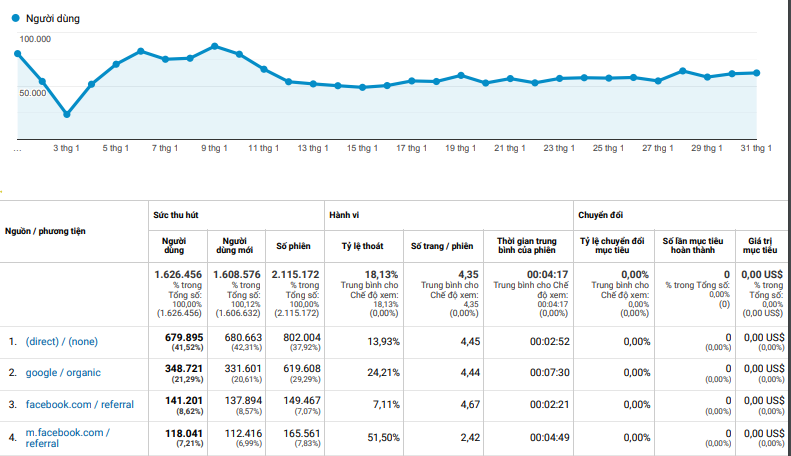This screenshot has width=791, height=456.
Task: Open the google / organic source link
Action: click(63, 373)
